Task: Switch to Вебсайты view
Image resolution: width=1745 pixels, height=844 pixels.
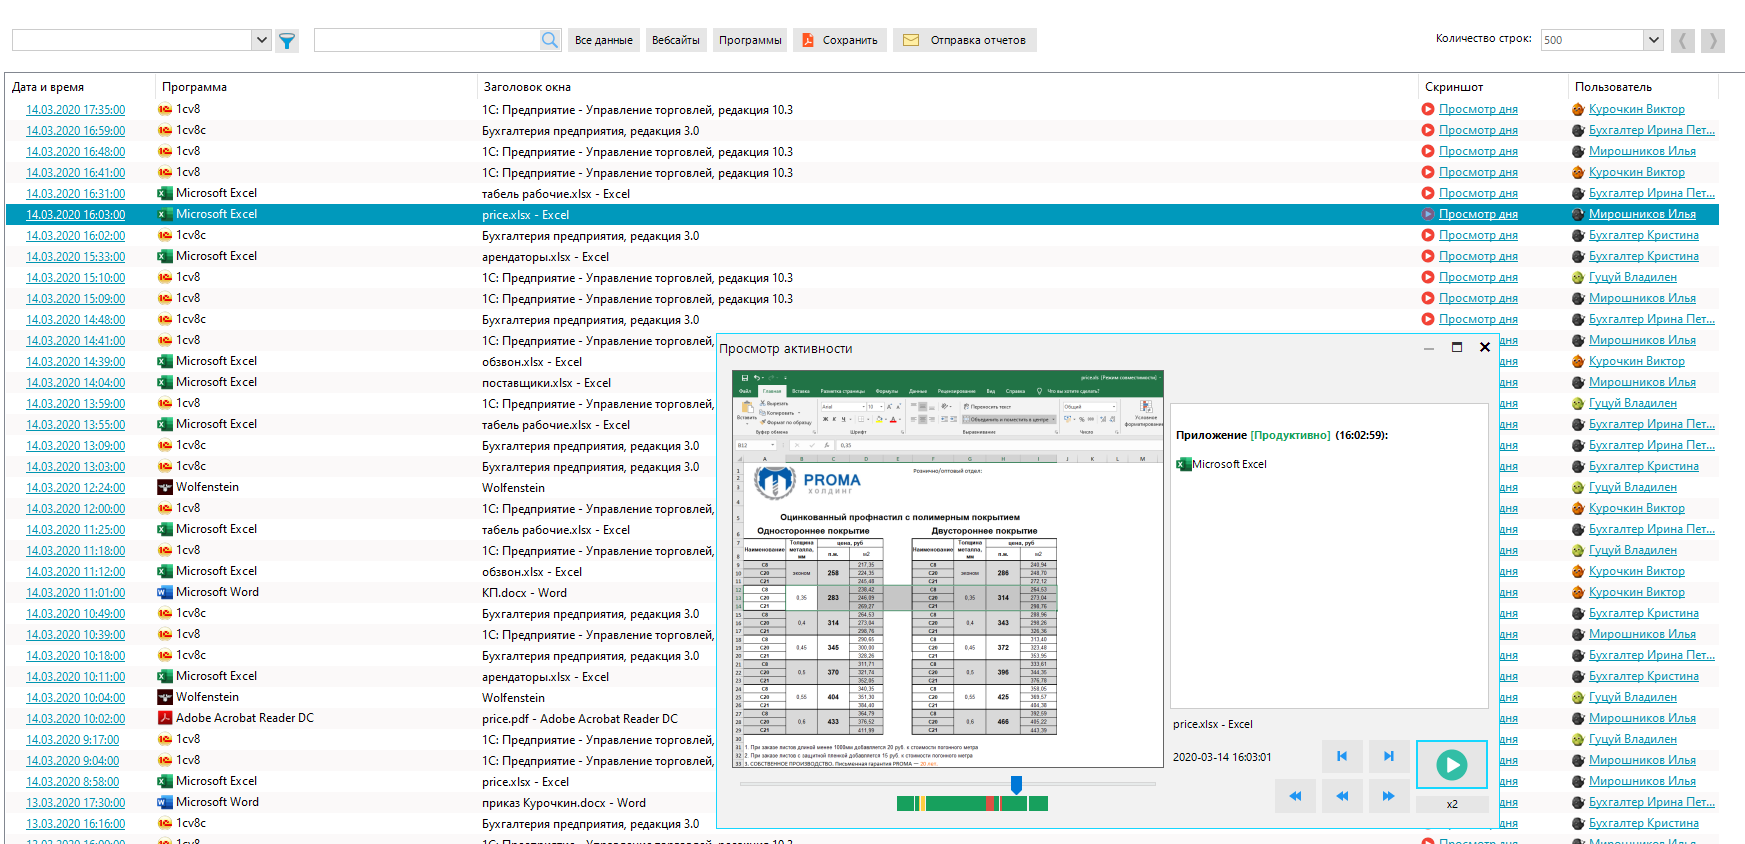Action: (x=676, y=40)
